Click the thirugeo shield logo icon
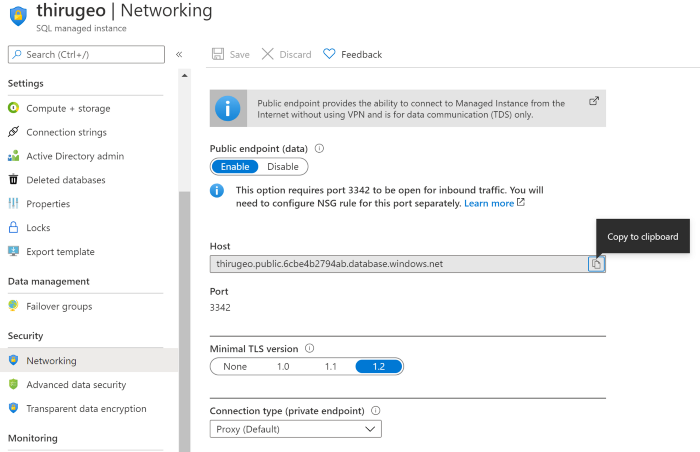The height and width of the screenshot is (452, 700). [x=18, y=16]
